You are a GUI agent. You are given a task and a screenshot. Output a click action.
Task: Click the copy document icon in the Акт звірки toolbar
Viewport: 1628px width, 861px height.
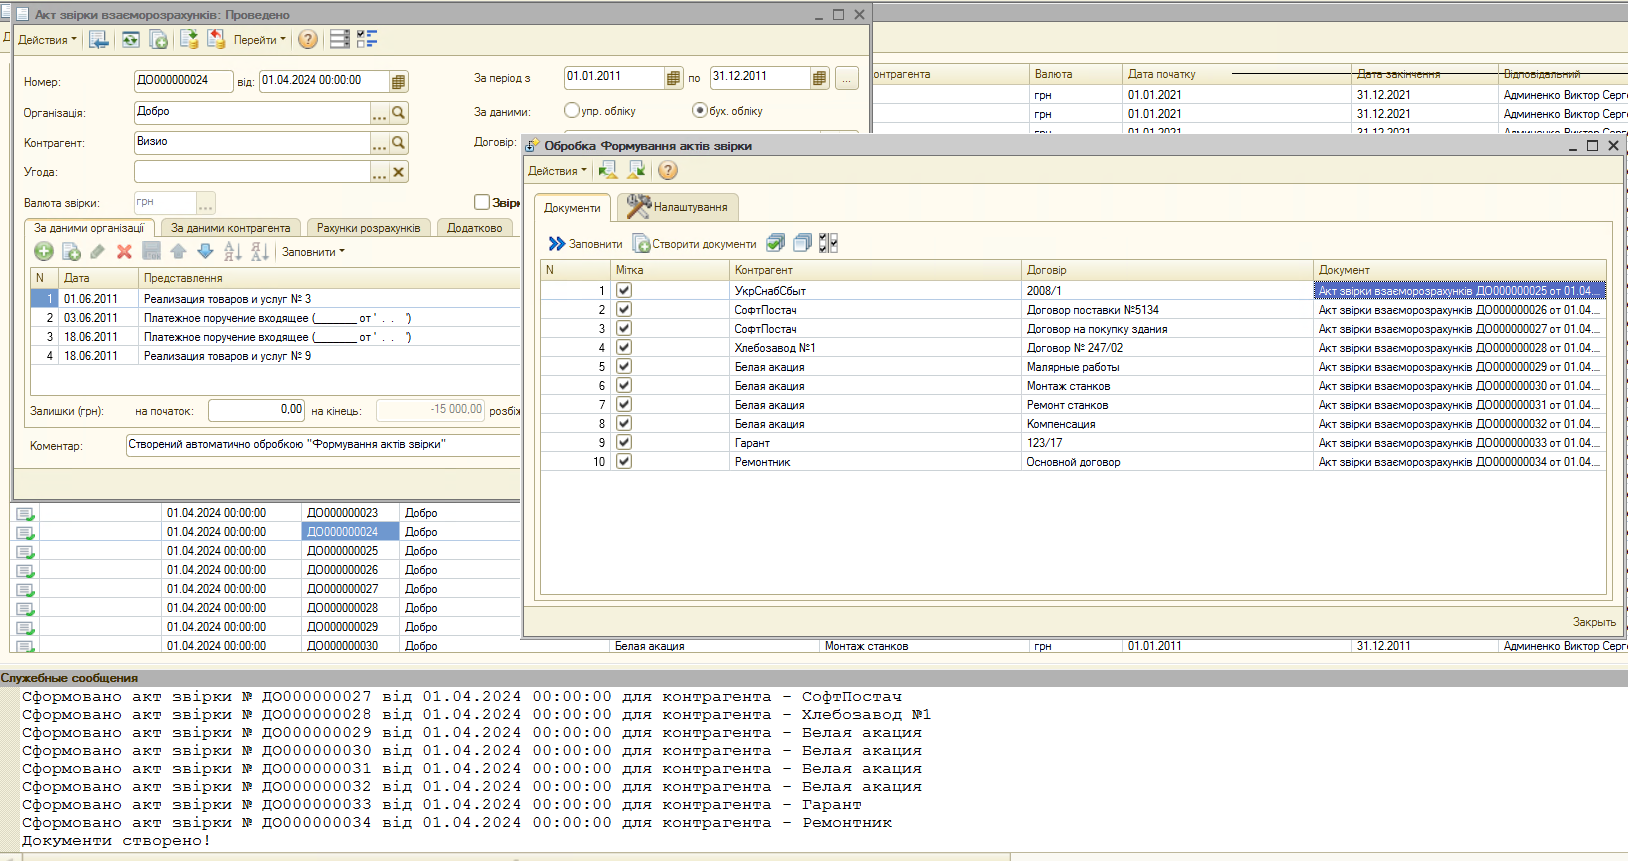point(158,39)
